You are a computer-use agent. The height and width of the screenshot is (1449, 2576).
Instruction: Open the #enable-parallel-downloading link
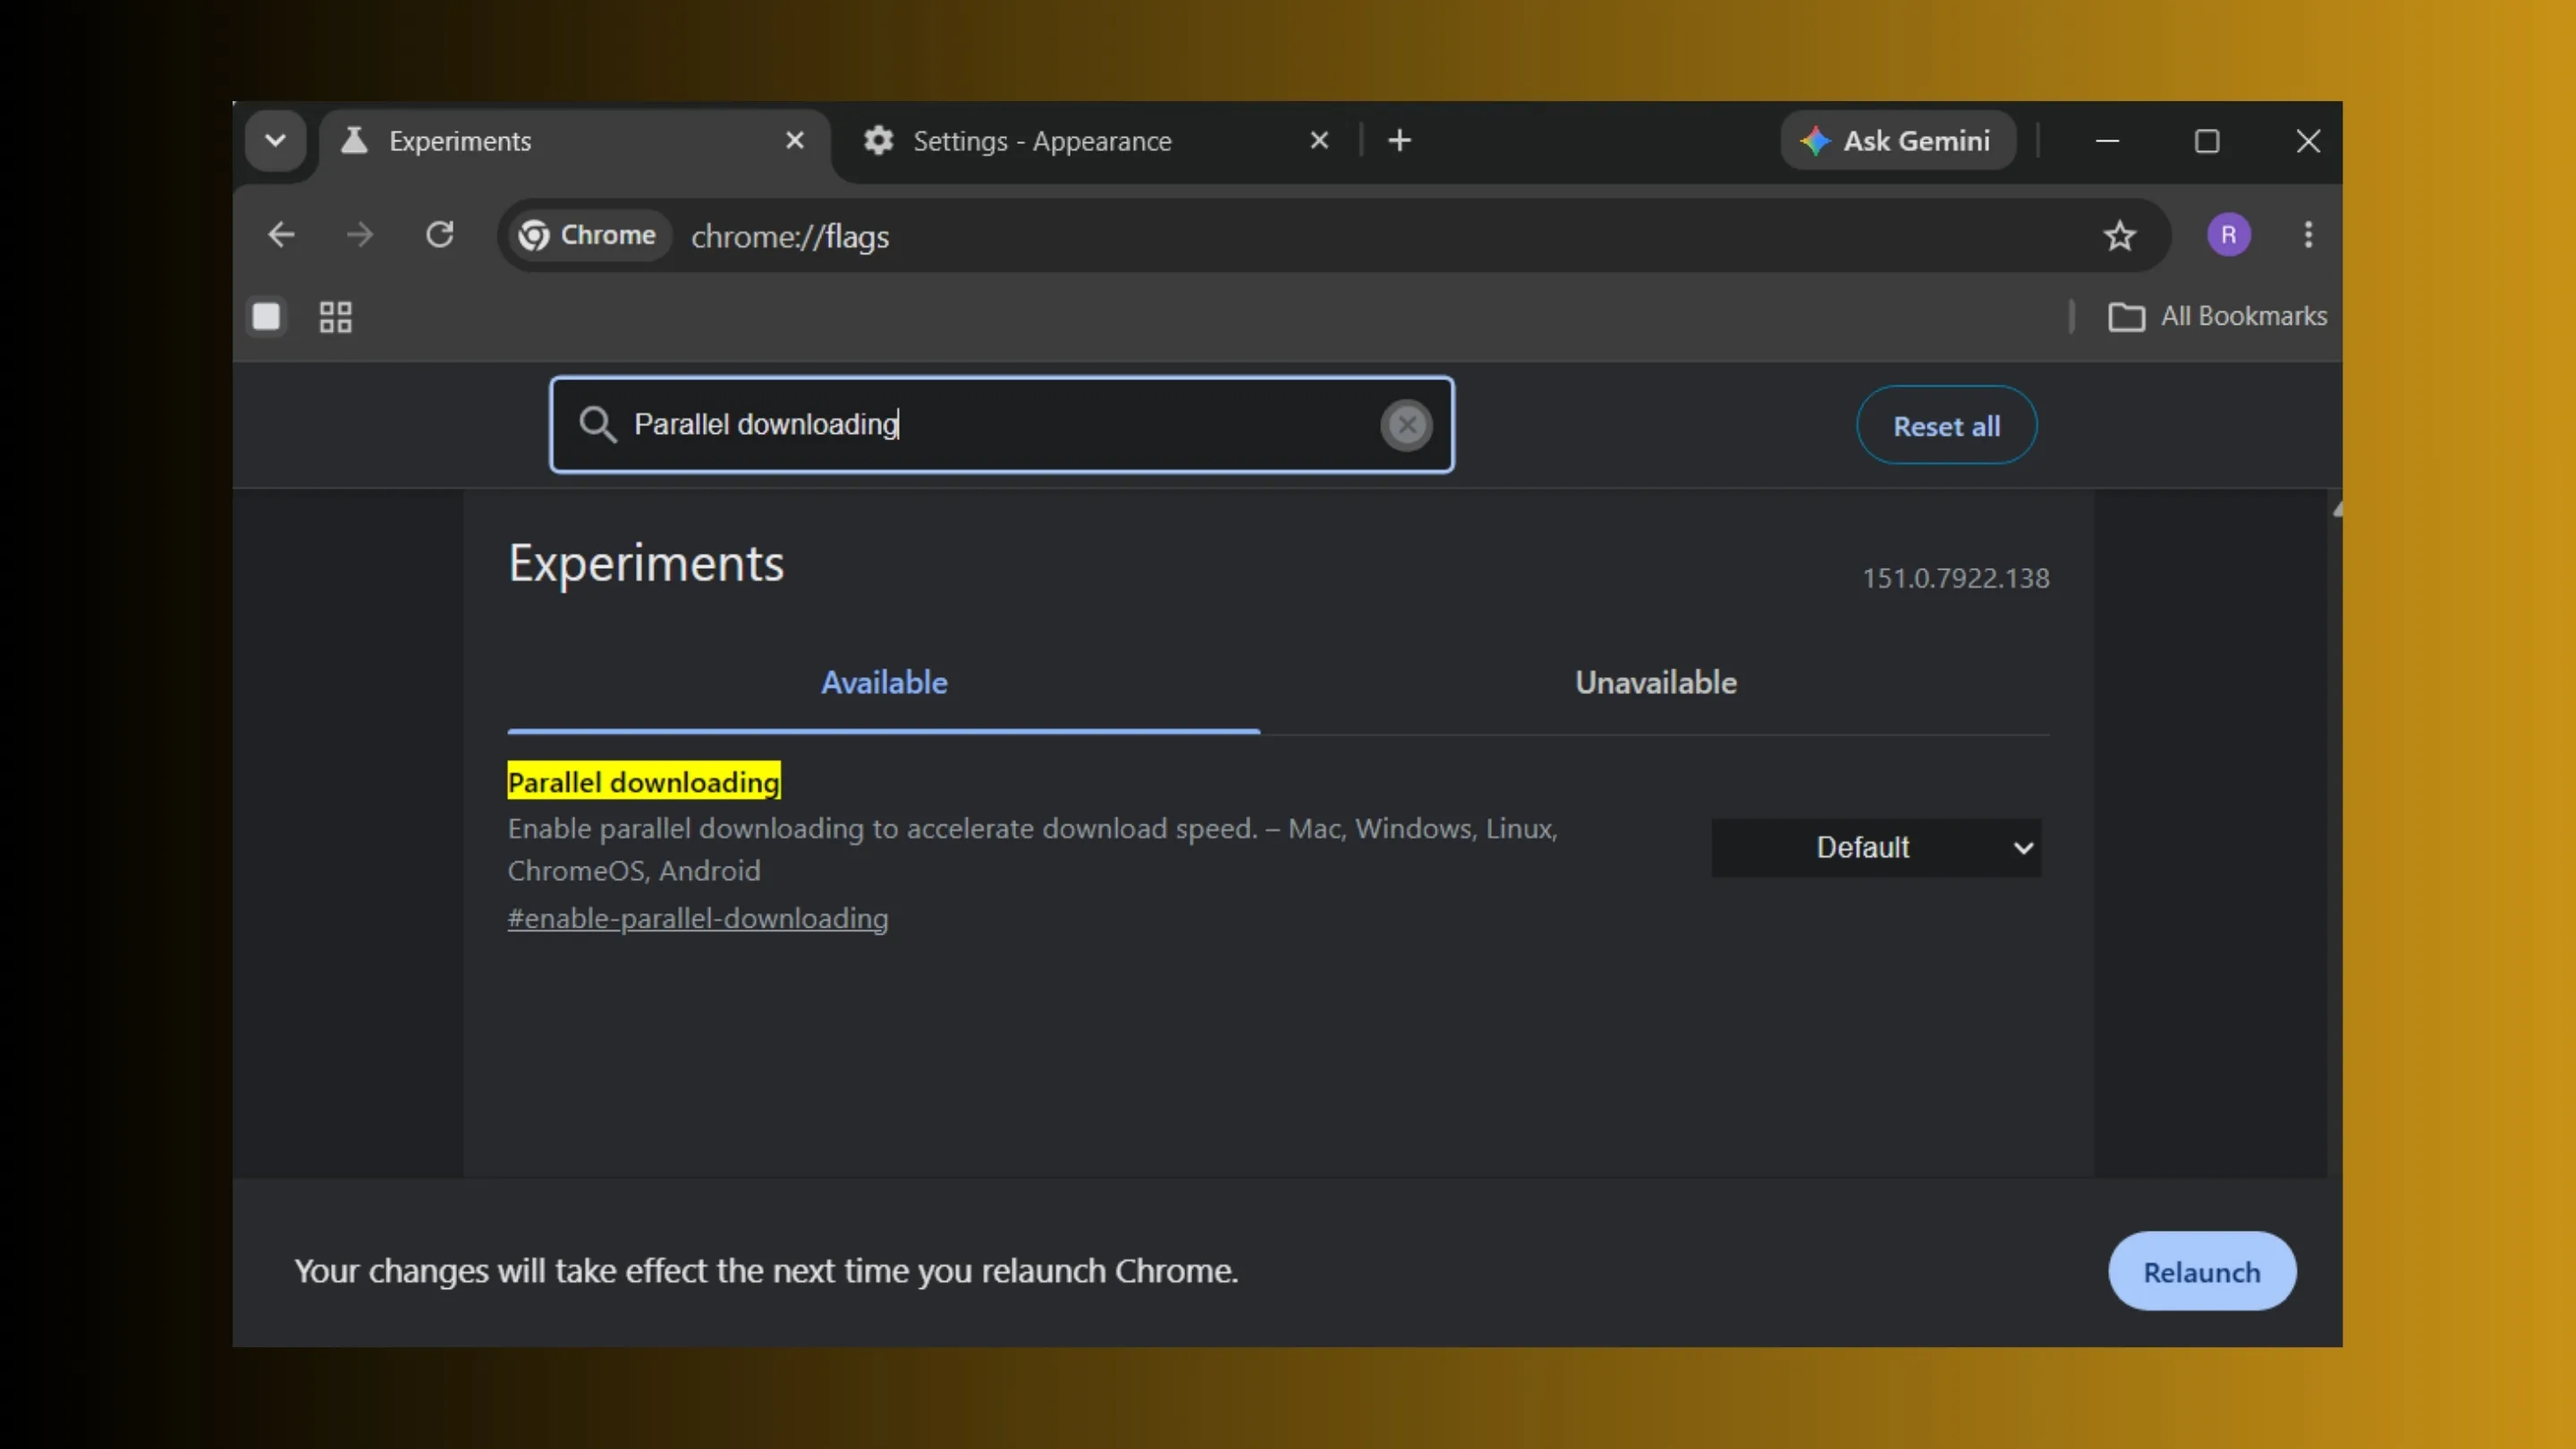click(698, 919)
